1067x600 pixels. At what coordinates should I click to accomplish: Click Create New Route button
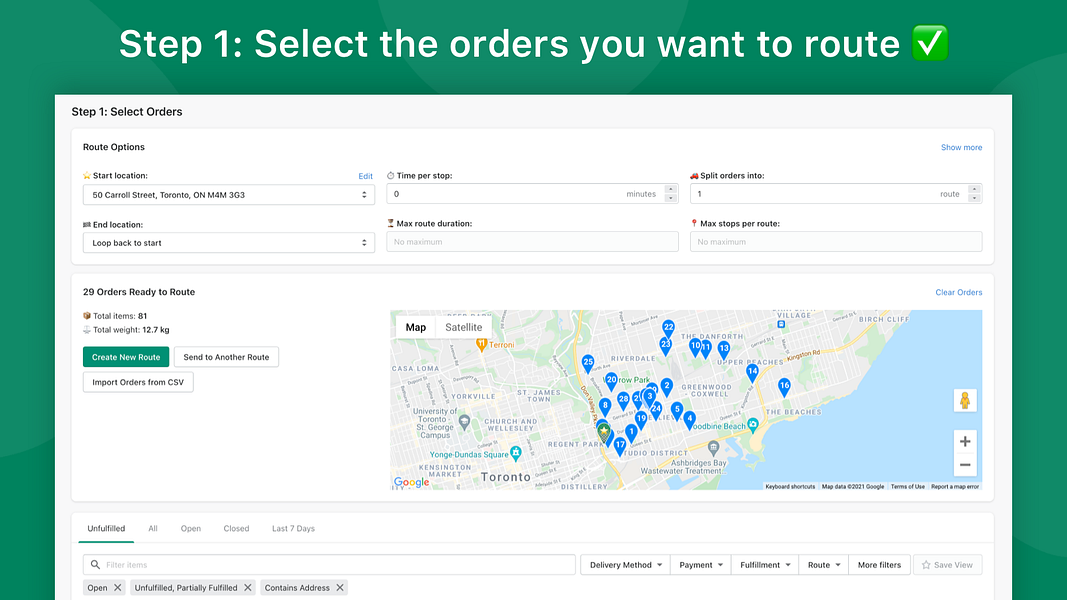pos(126,357)
